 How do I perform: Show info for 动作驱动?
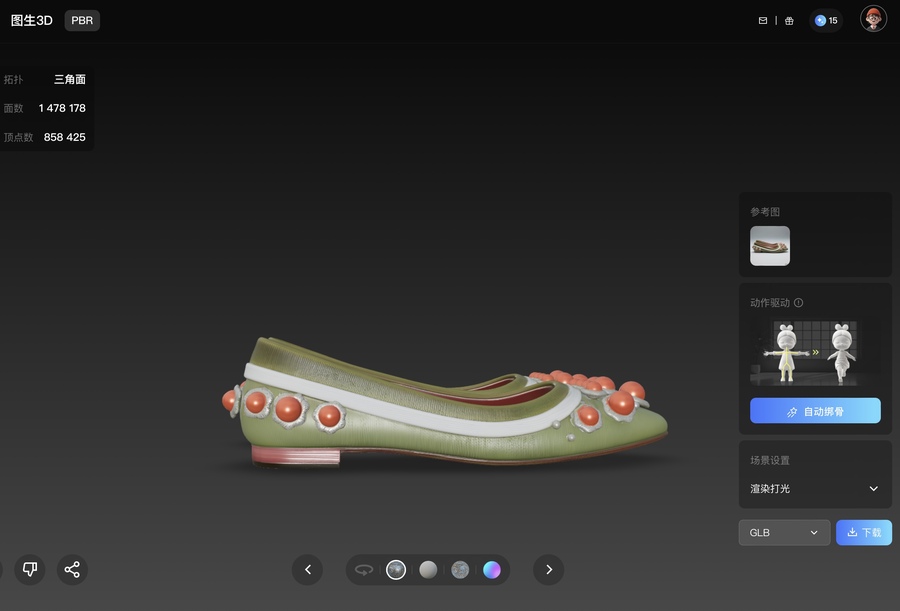tap(798, 303)
